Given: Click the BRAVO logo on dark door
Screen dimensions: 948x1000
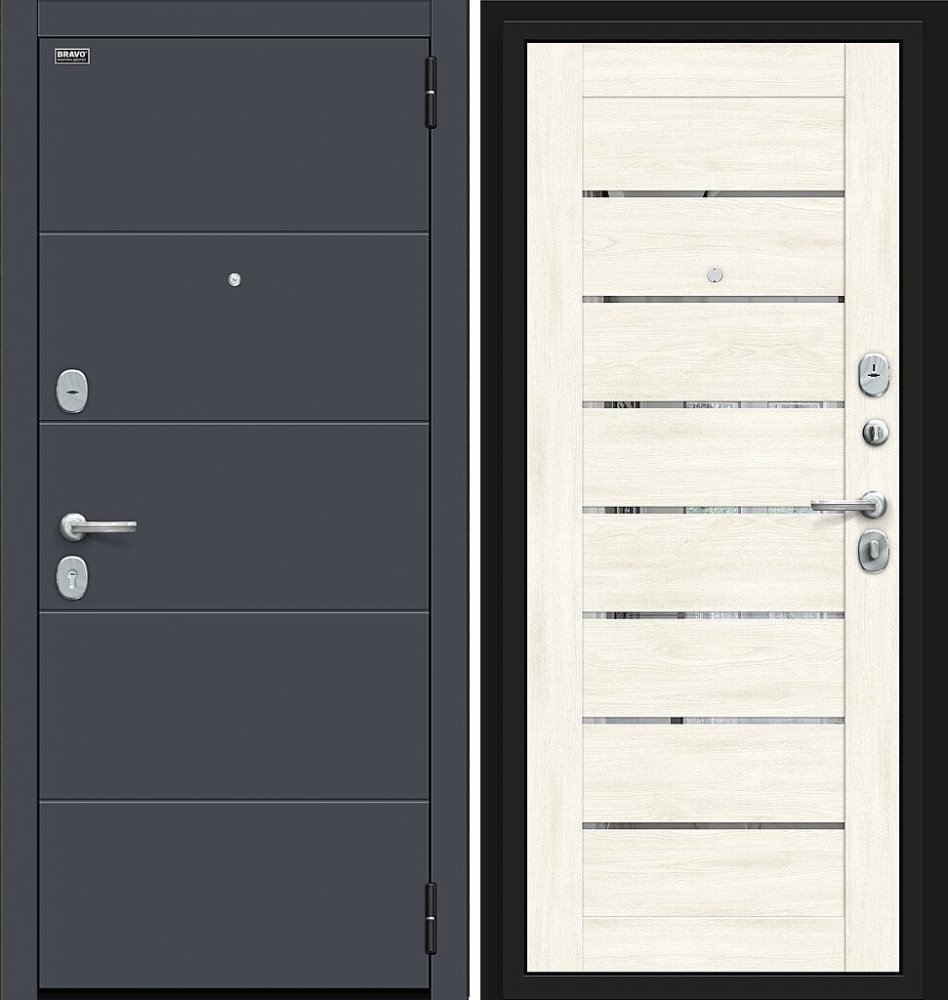Looking at the screenshot, I should [x=71, y=56].
